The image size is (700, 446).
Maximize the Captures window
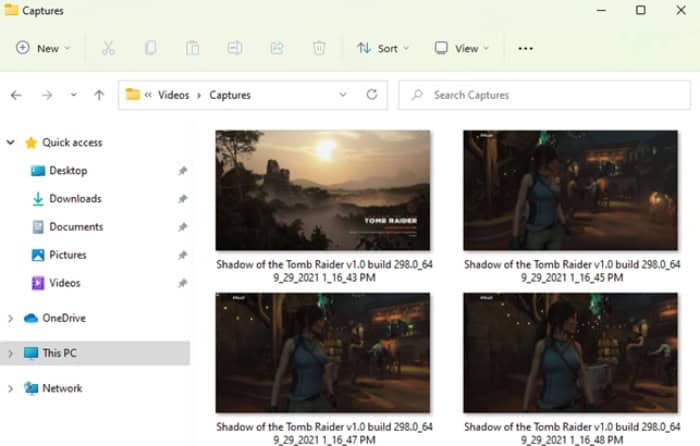coord(641,10)
